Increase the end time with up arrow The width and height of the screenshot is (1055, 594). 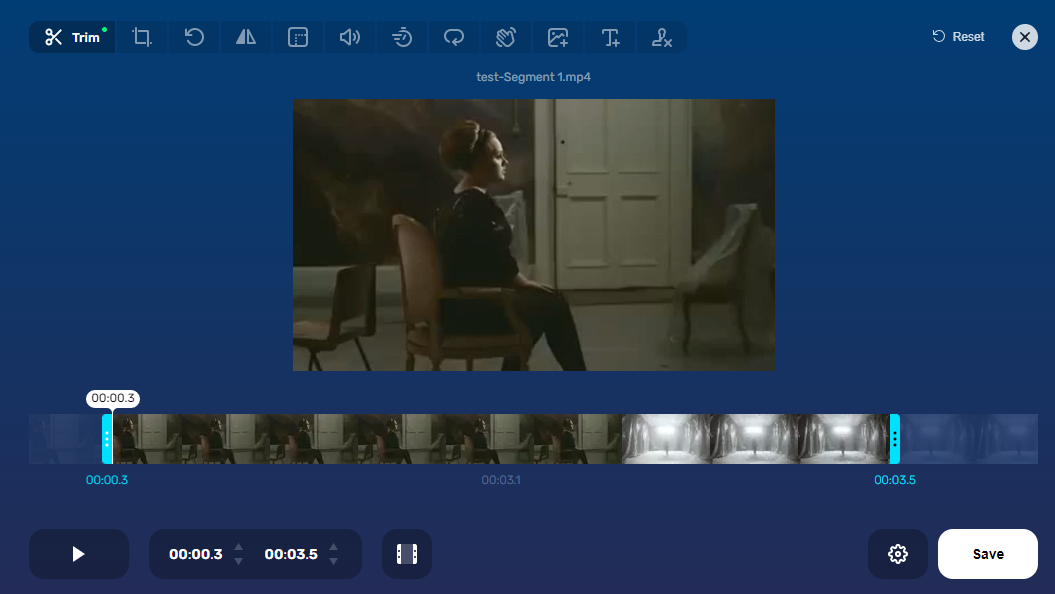(x=334, y=546)
